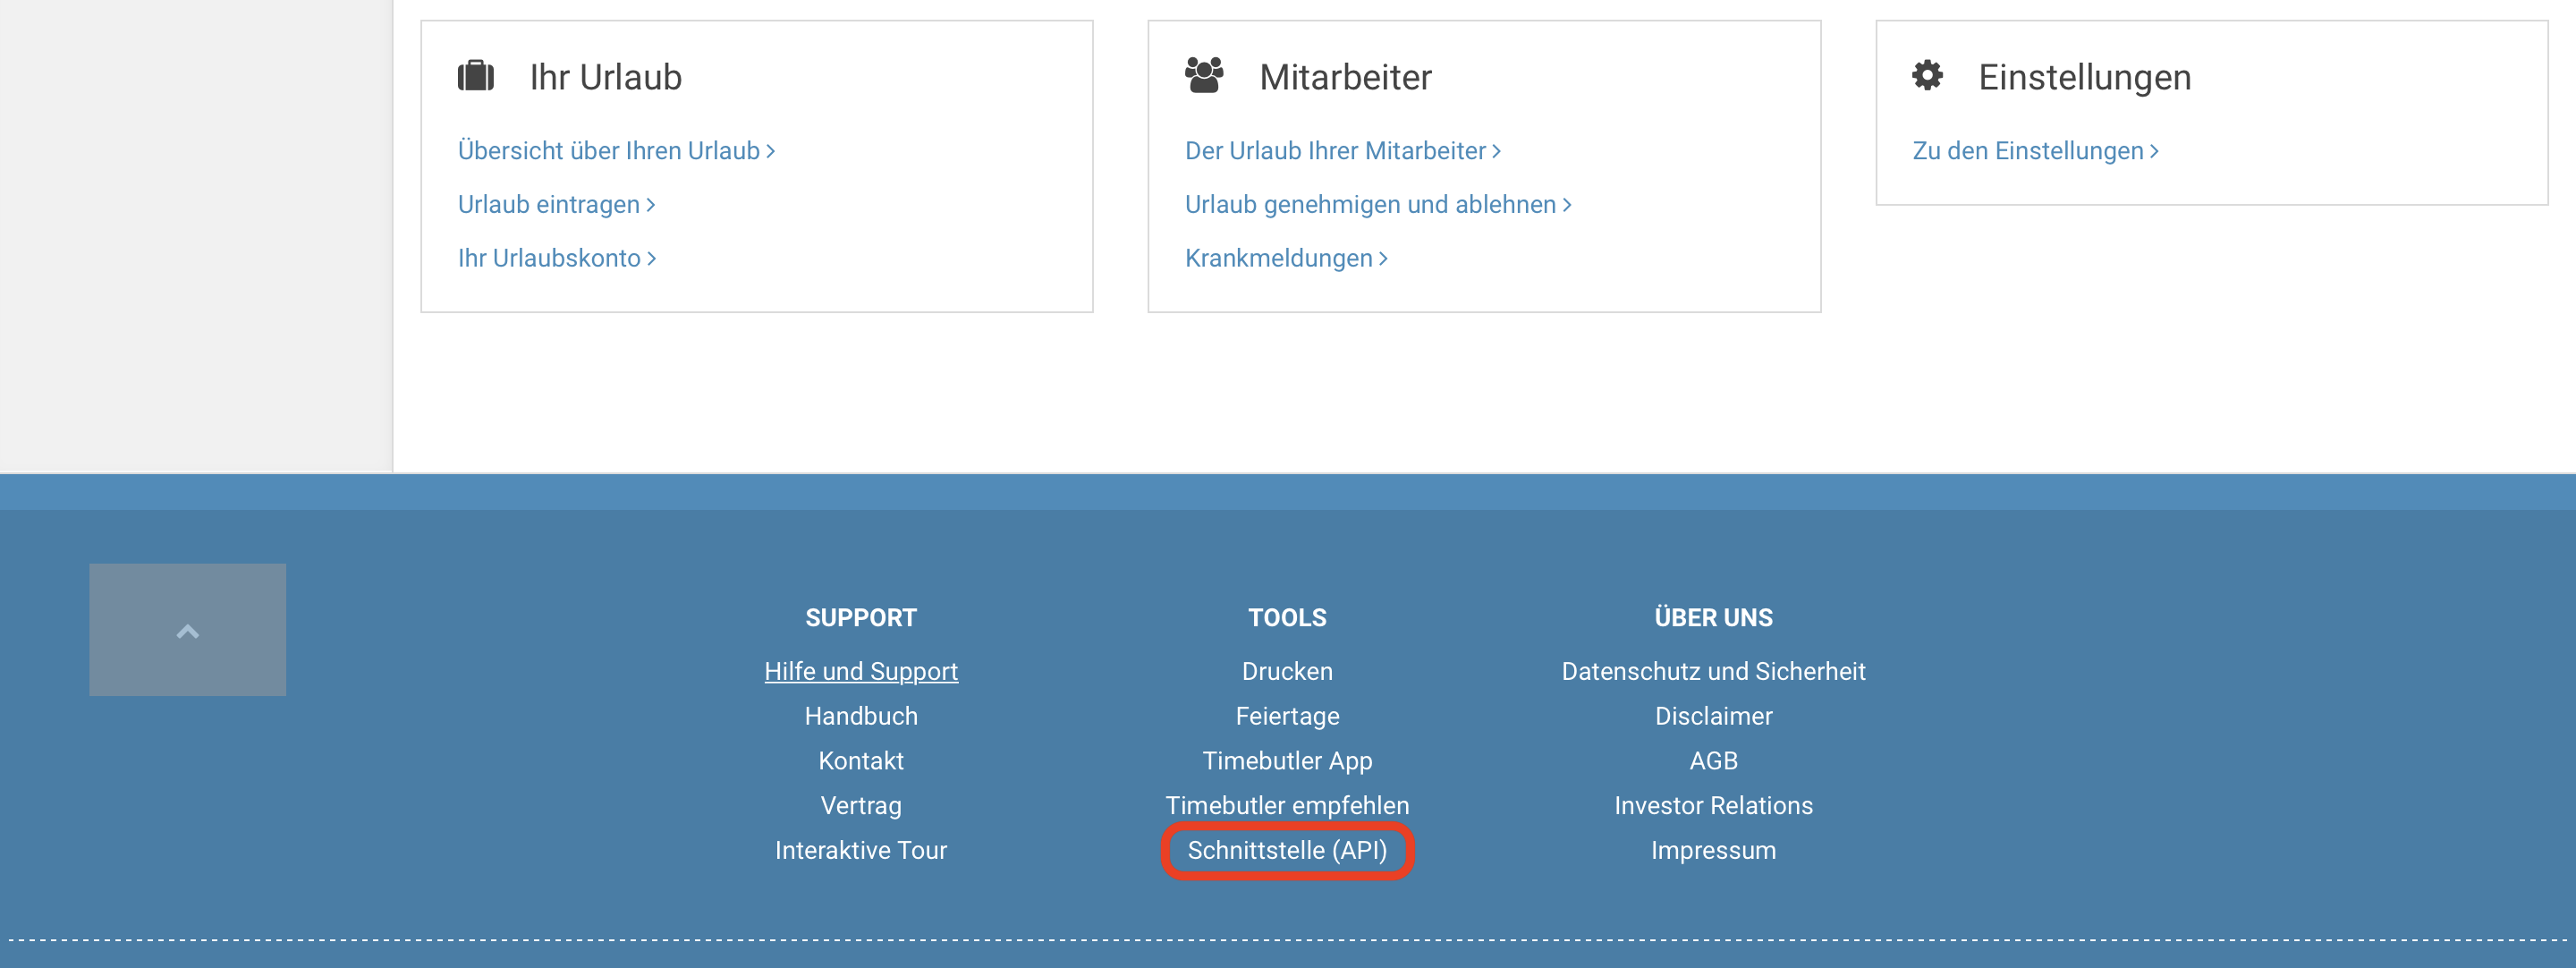Click the gear icon beside Einstellungen
The width and height of the screenshot is (2576, 968).
coord(1927,75)
